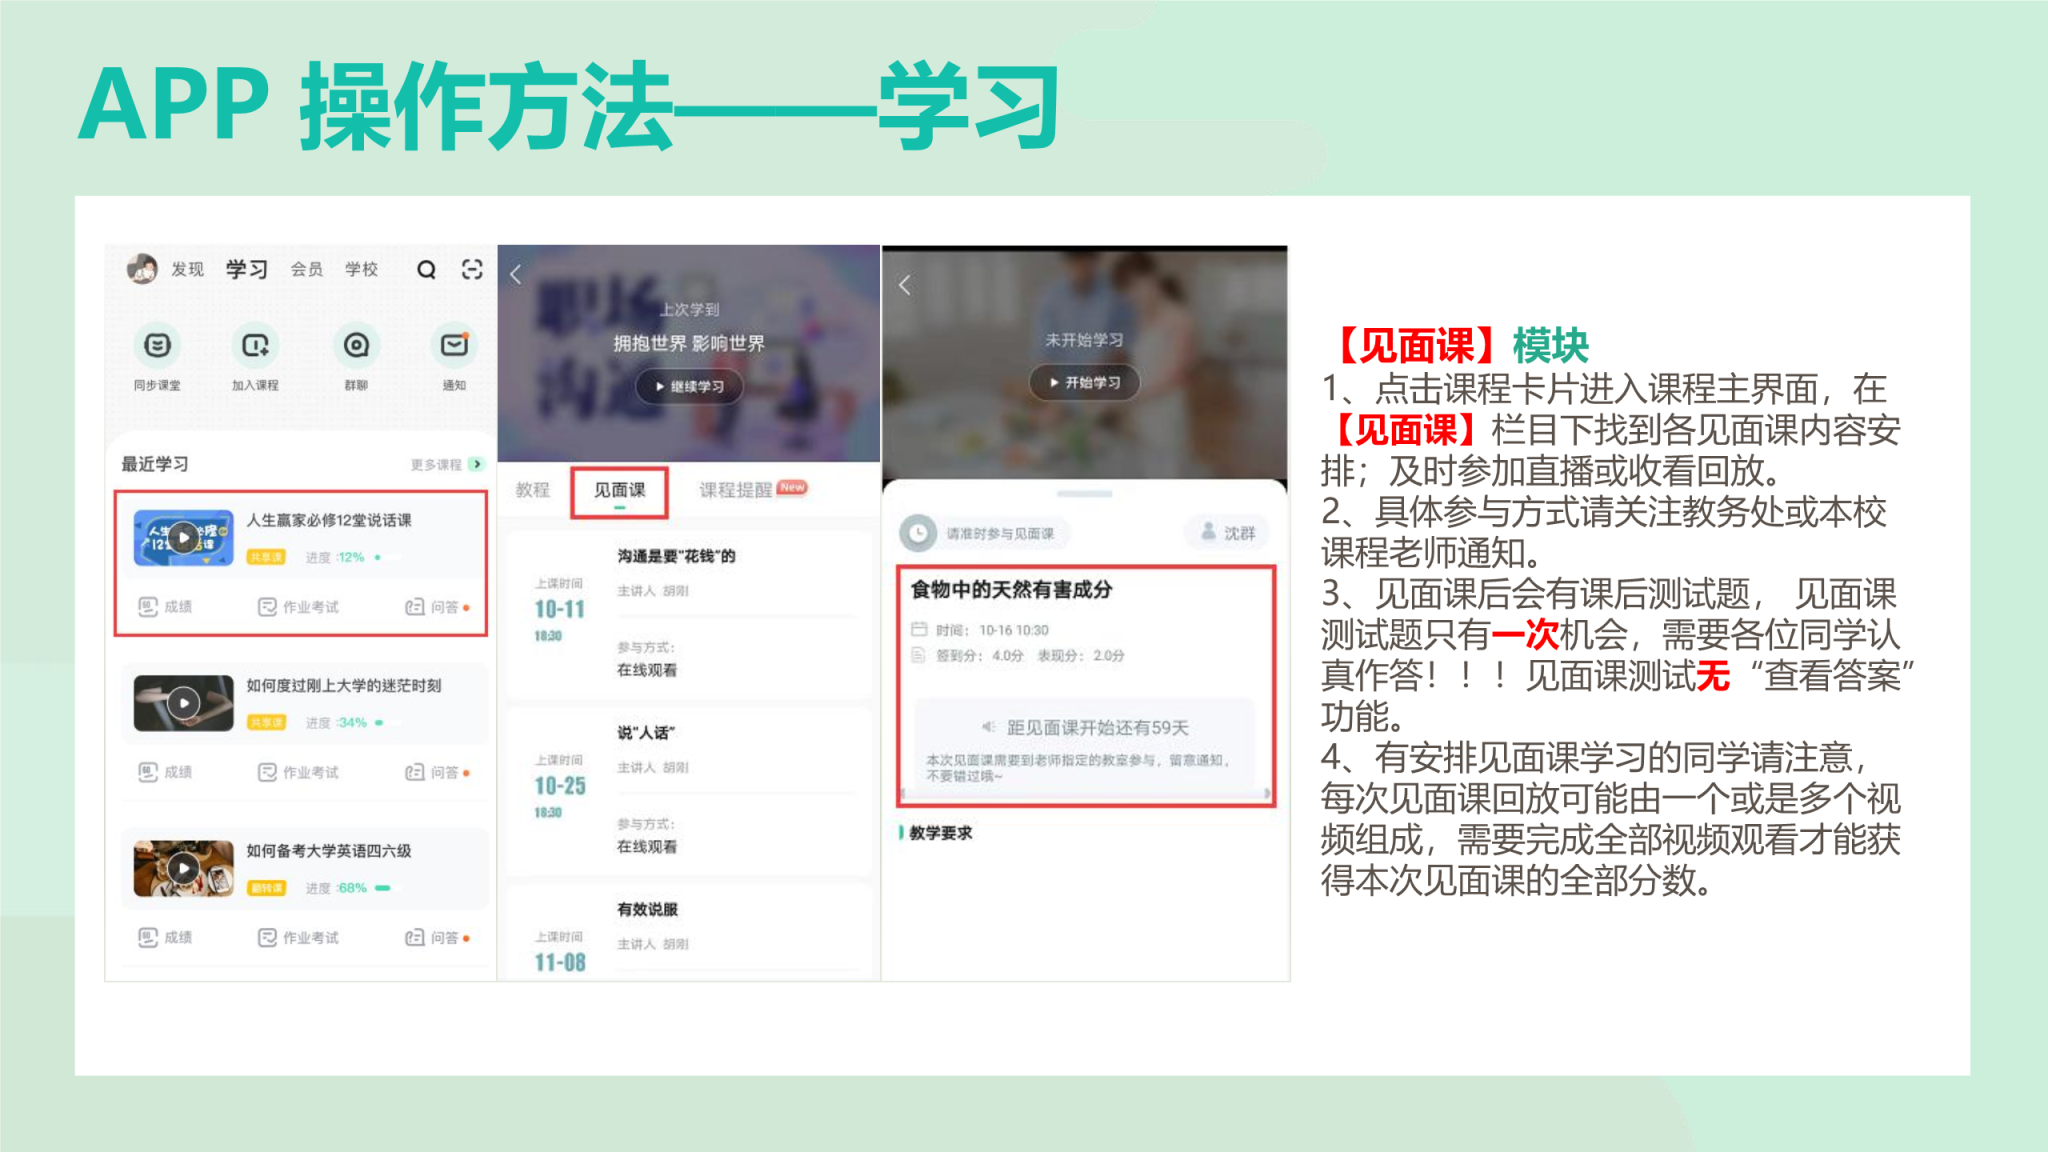Click the bottom sheet drag handle
This screenshot has width=2048, height=1152.
1085,494
